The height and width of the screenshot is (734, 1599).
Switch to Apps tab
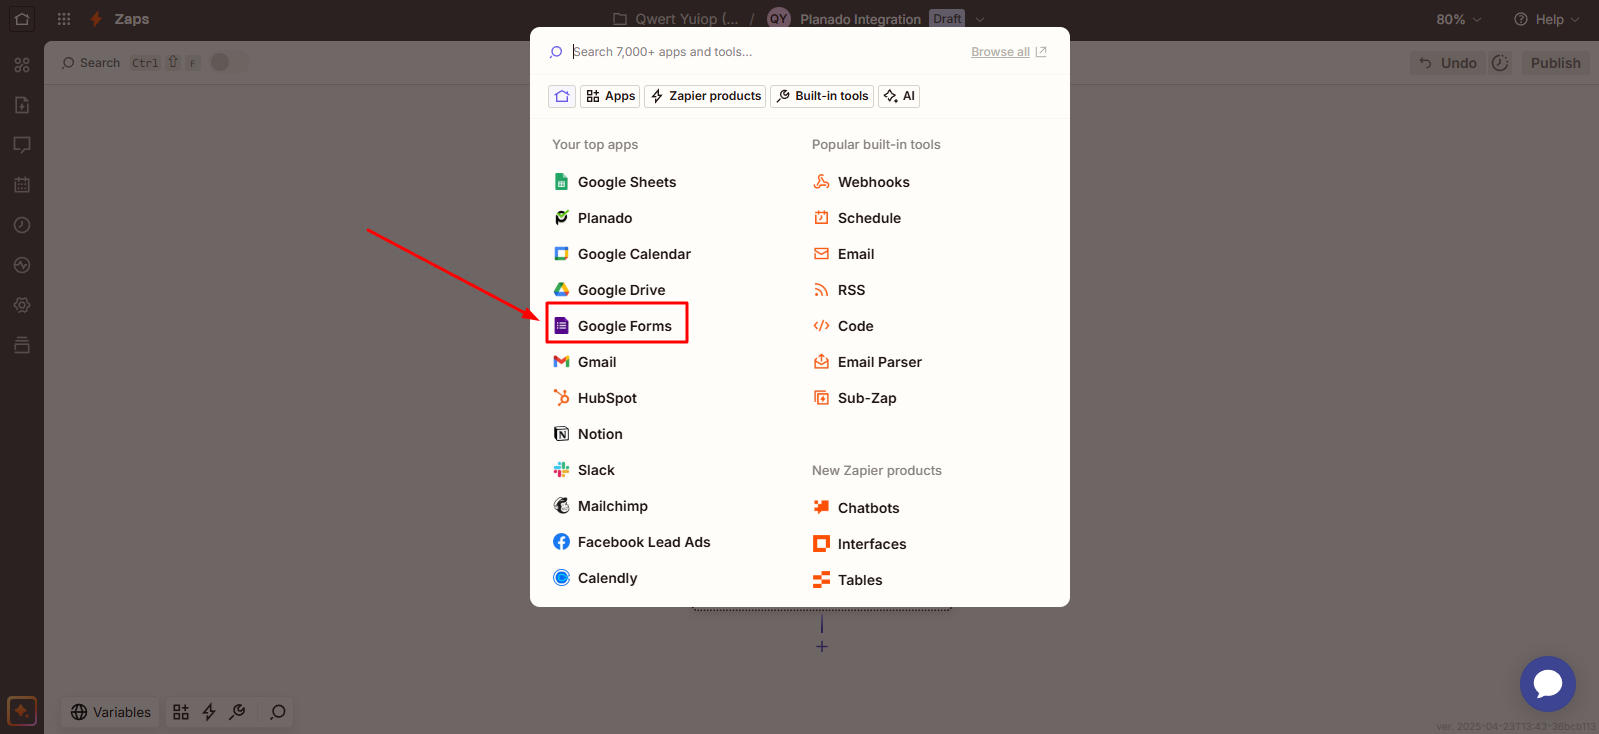(x=610, y=96)
